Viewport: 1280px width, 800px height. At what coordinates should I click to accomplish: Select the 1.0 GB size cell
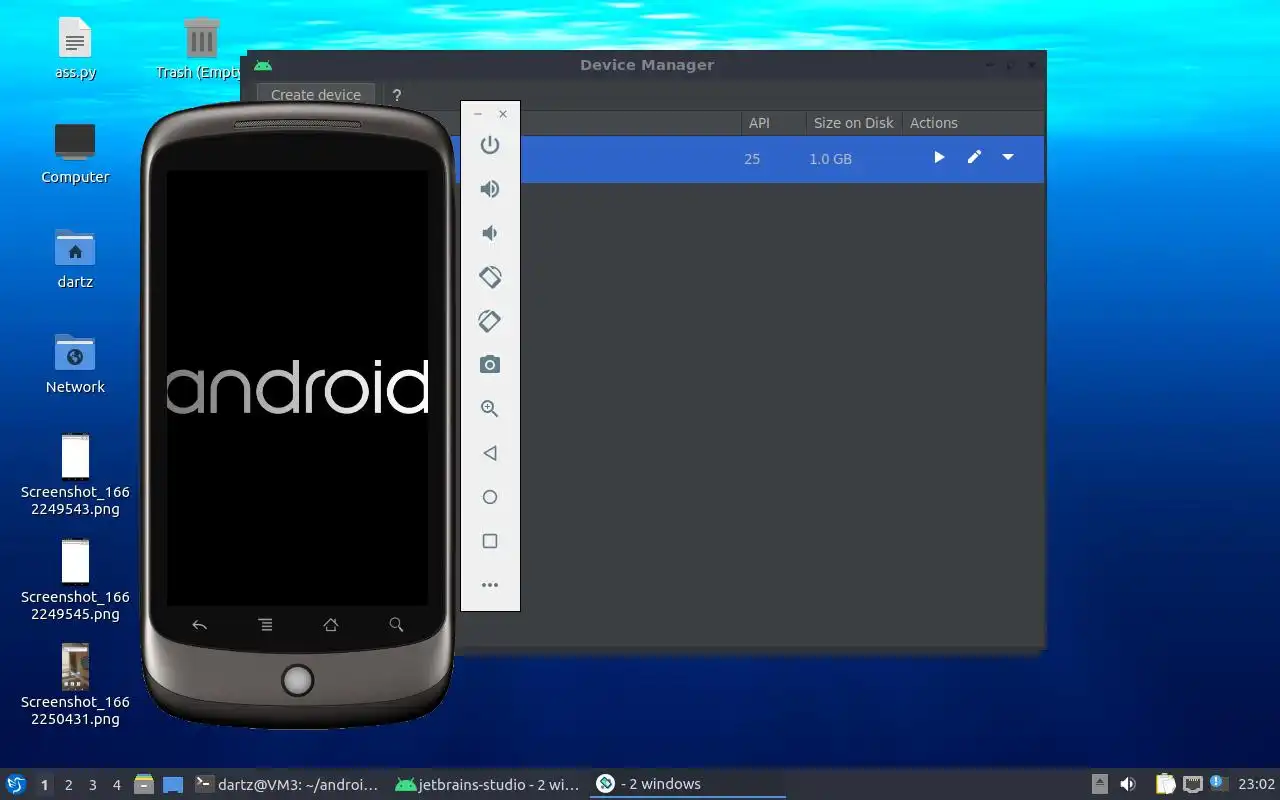click(831, 159)
